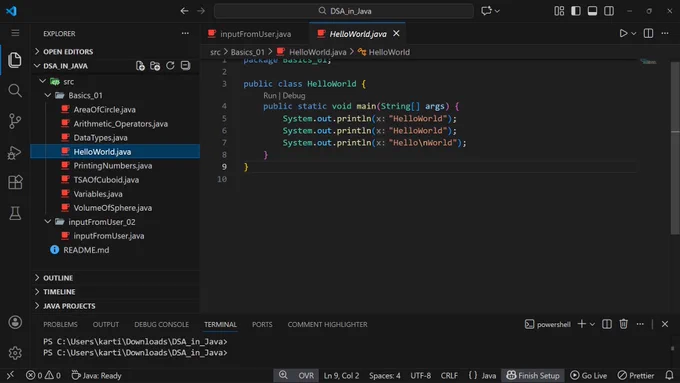The width and height of the screenshot is (680, 383).
Task: Toggle primary side bar visibility
Action: tap(575, 11)
